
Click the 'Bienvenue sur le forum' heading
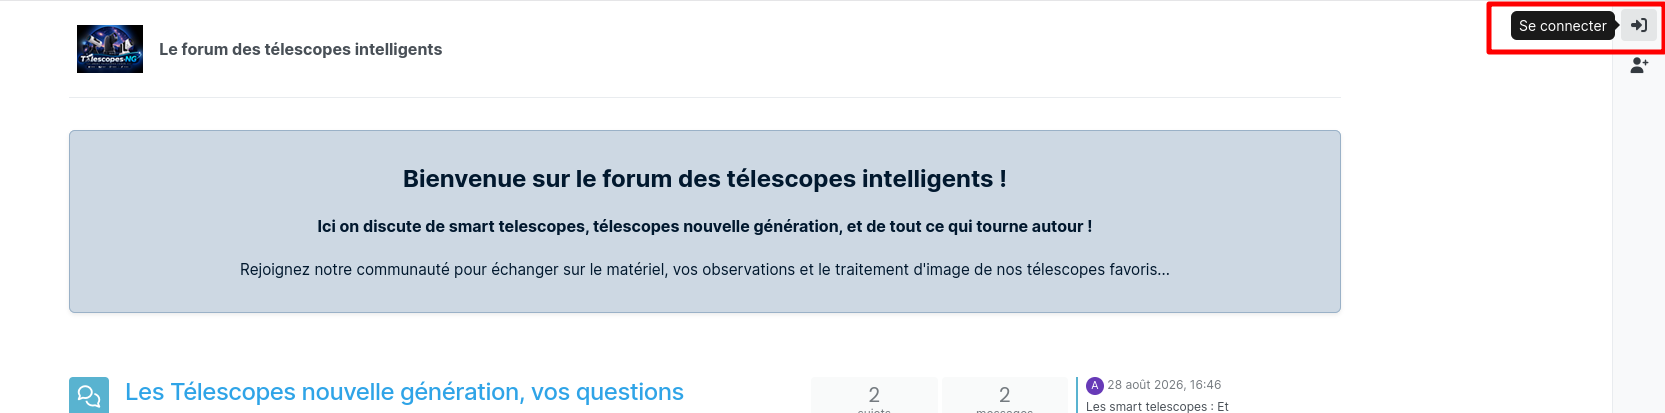coord(705,179)
